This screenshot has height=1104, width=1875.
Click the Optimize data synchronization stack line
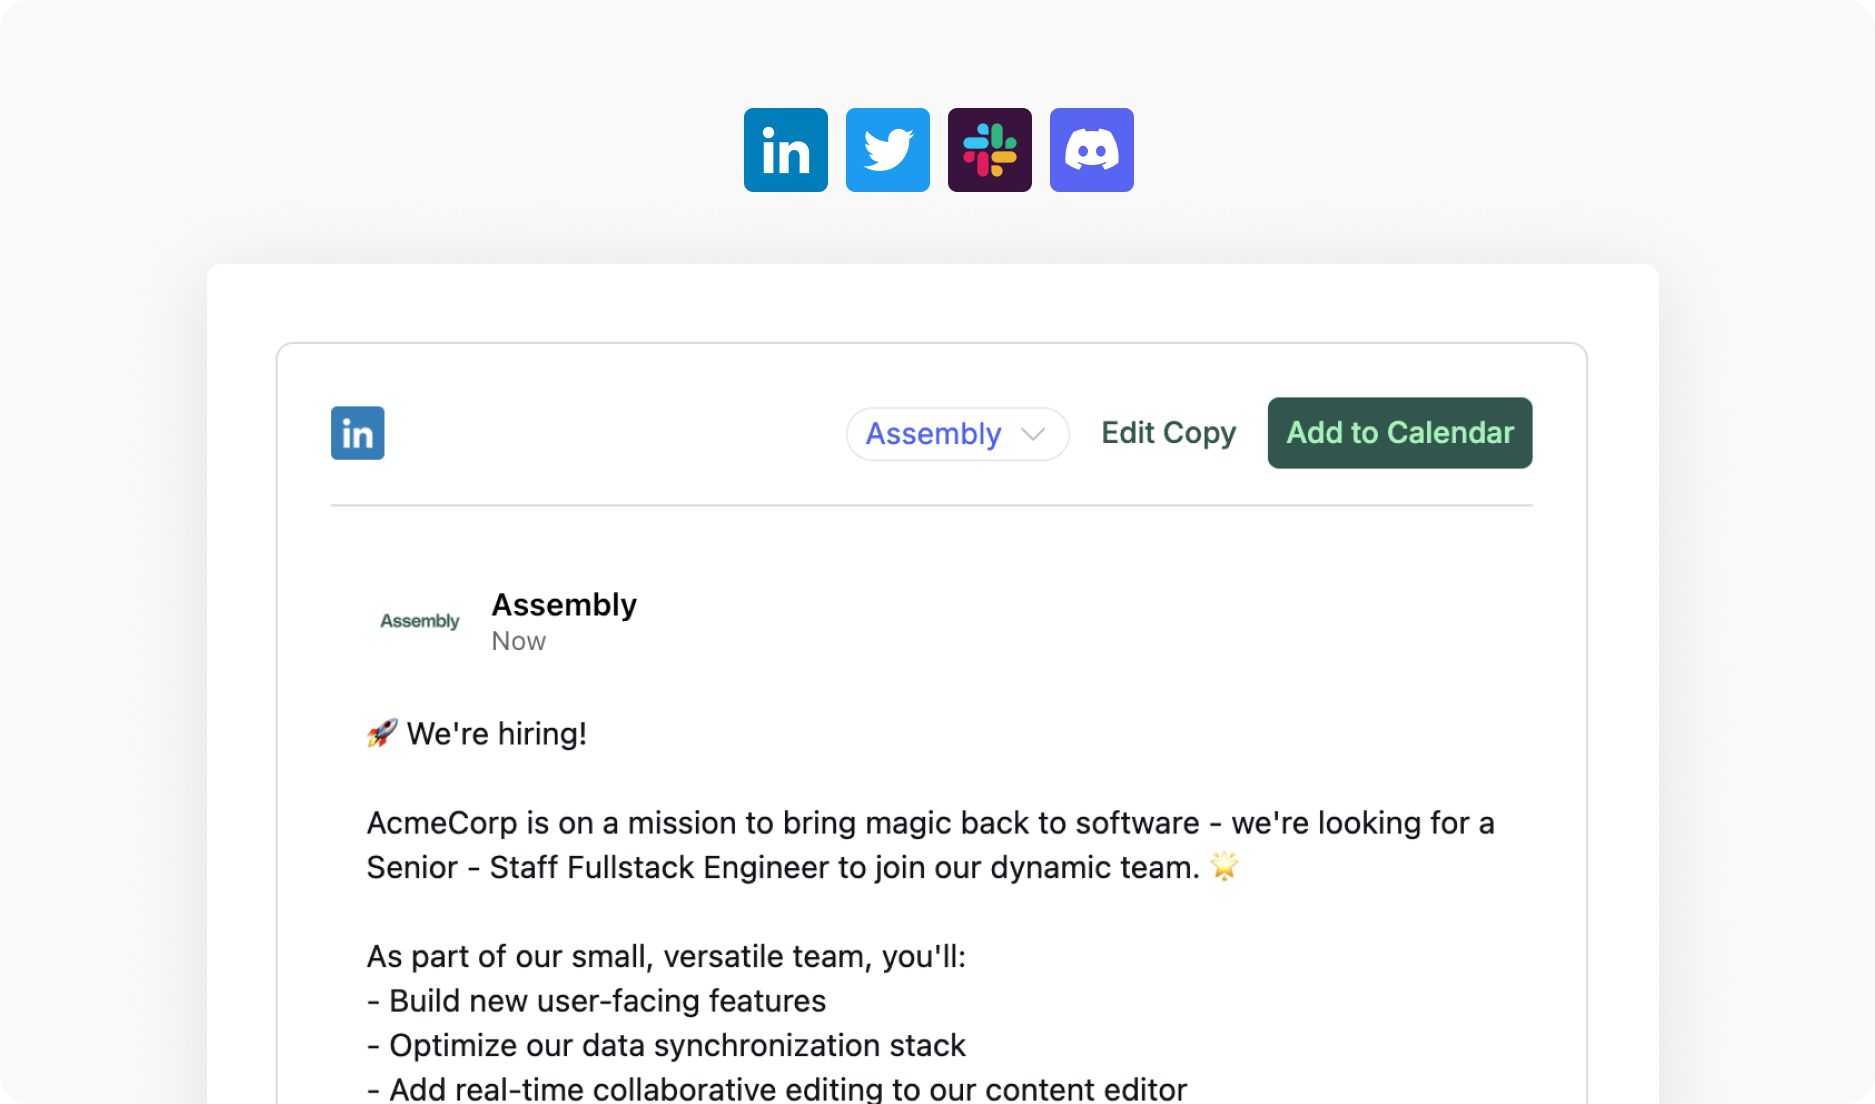coord(666,1046)
